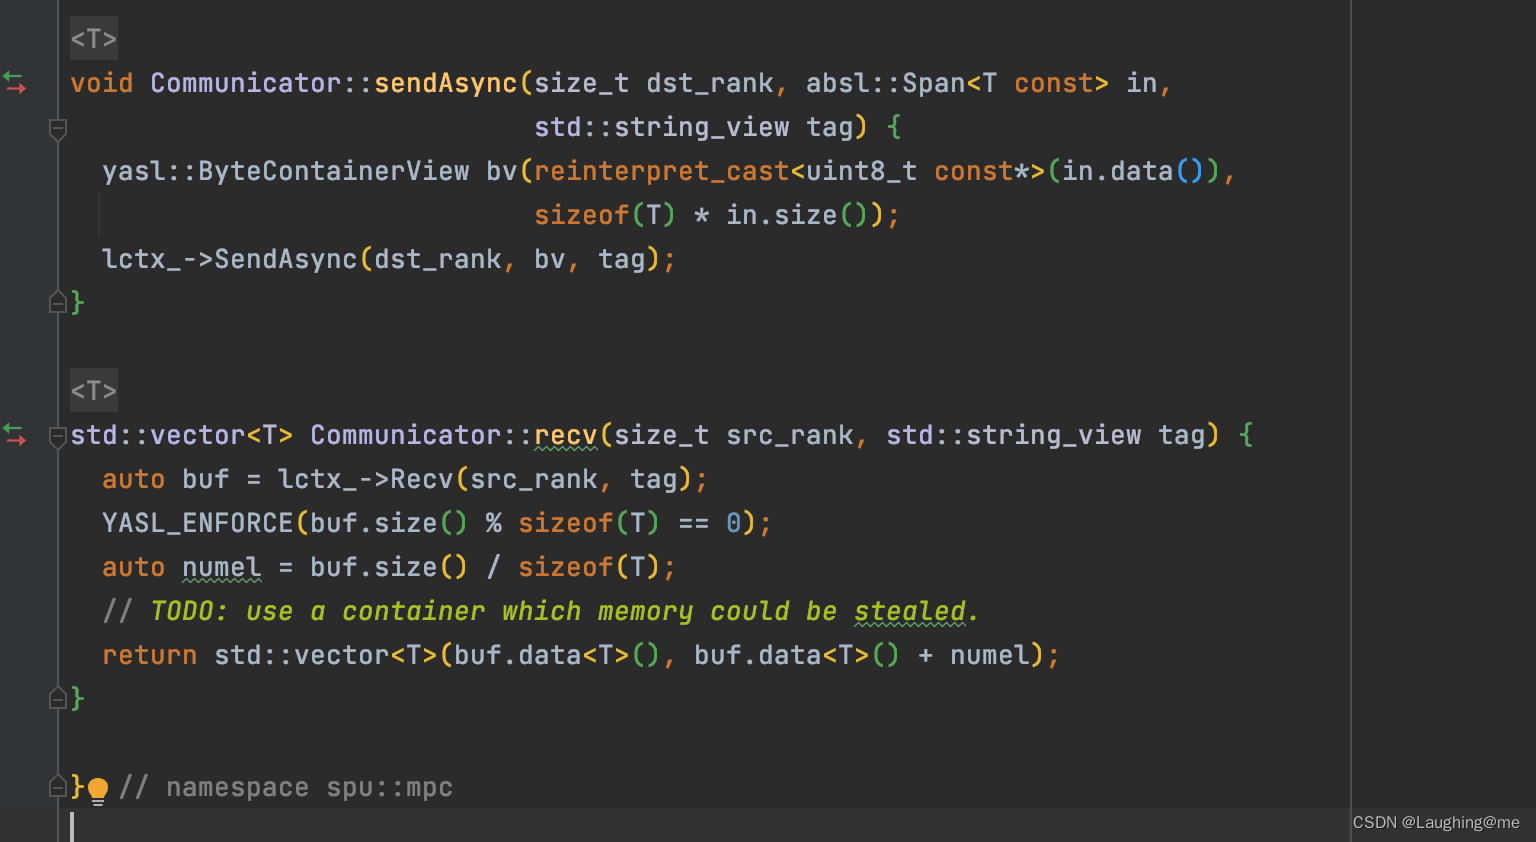Click the void keyword before Communicator

tap(102, 83)
